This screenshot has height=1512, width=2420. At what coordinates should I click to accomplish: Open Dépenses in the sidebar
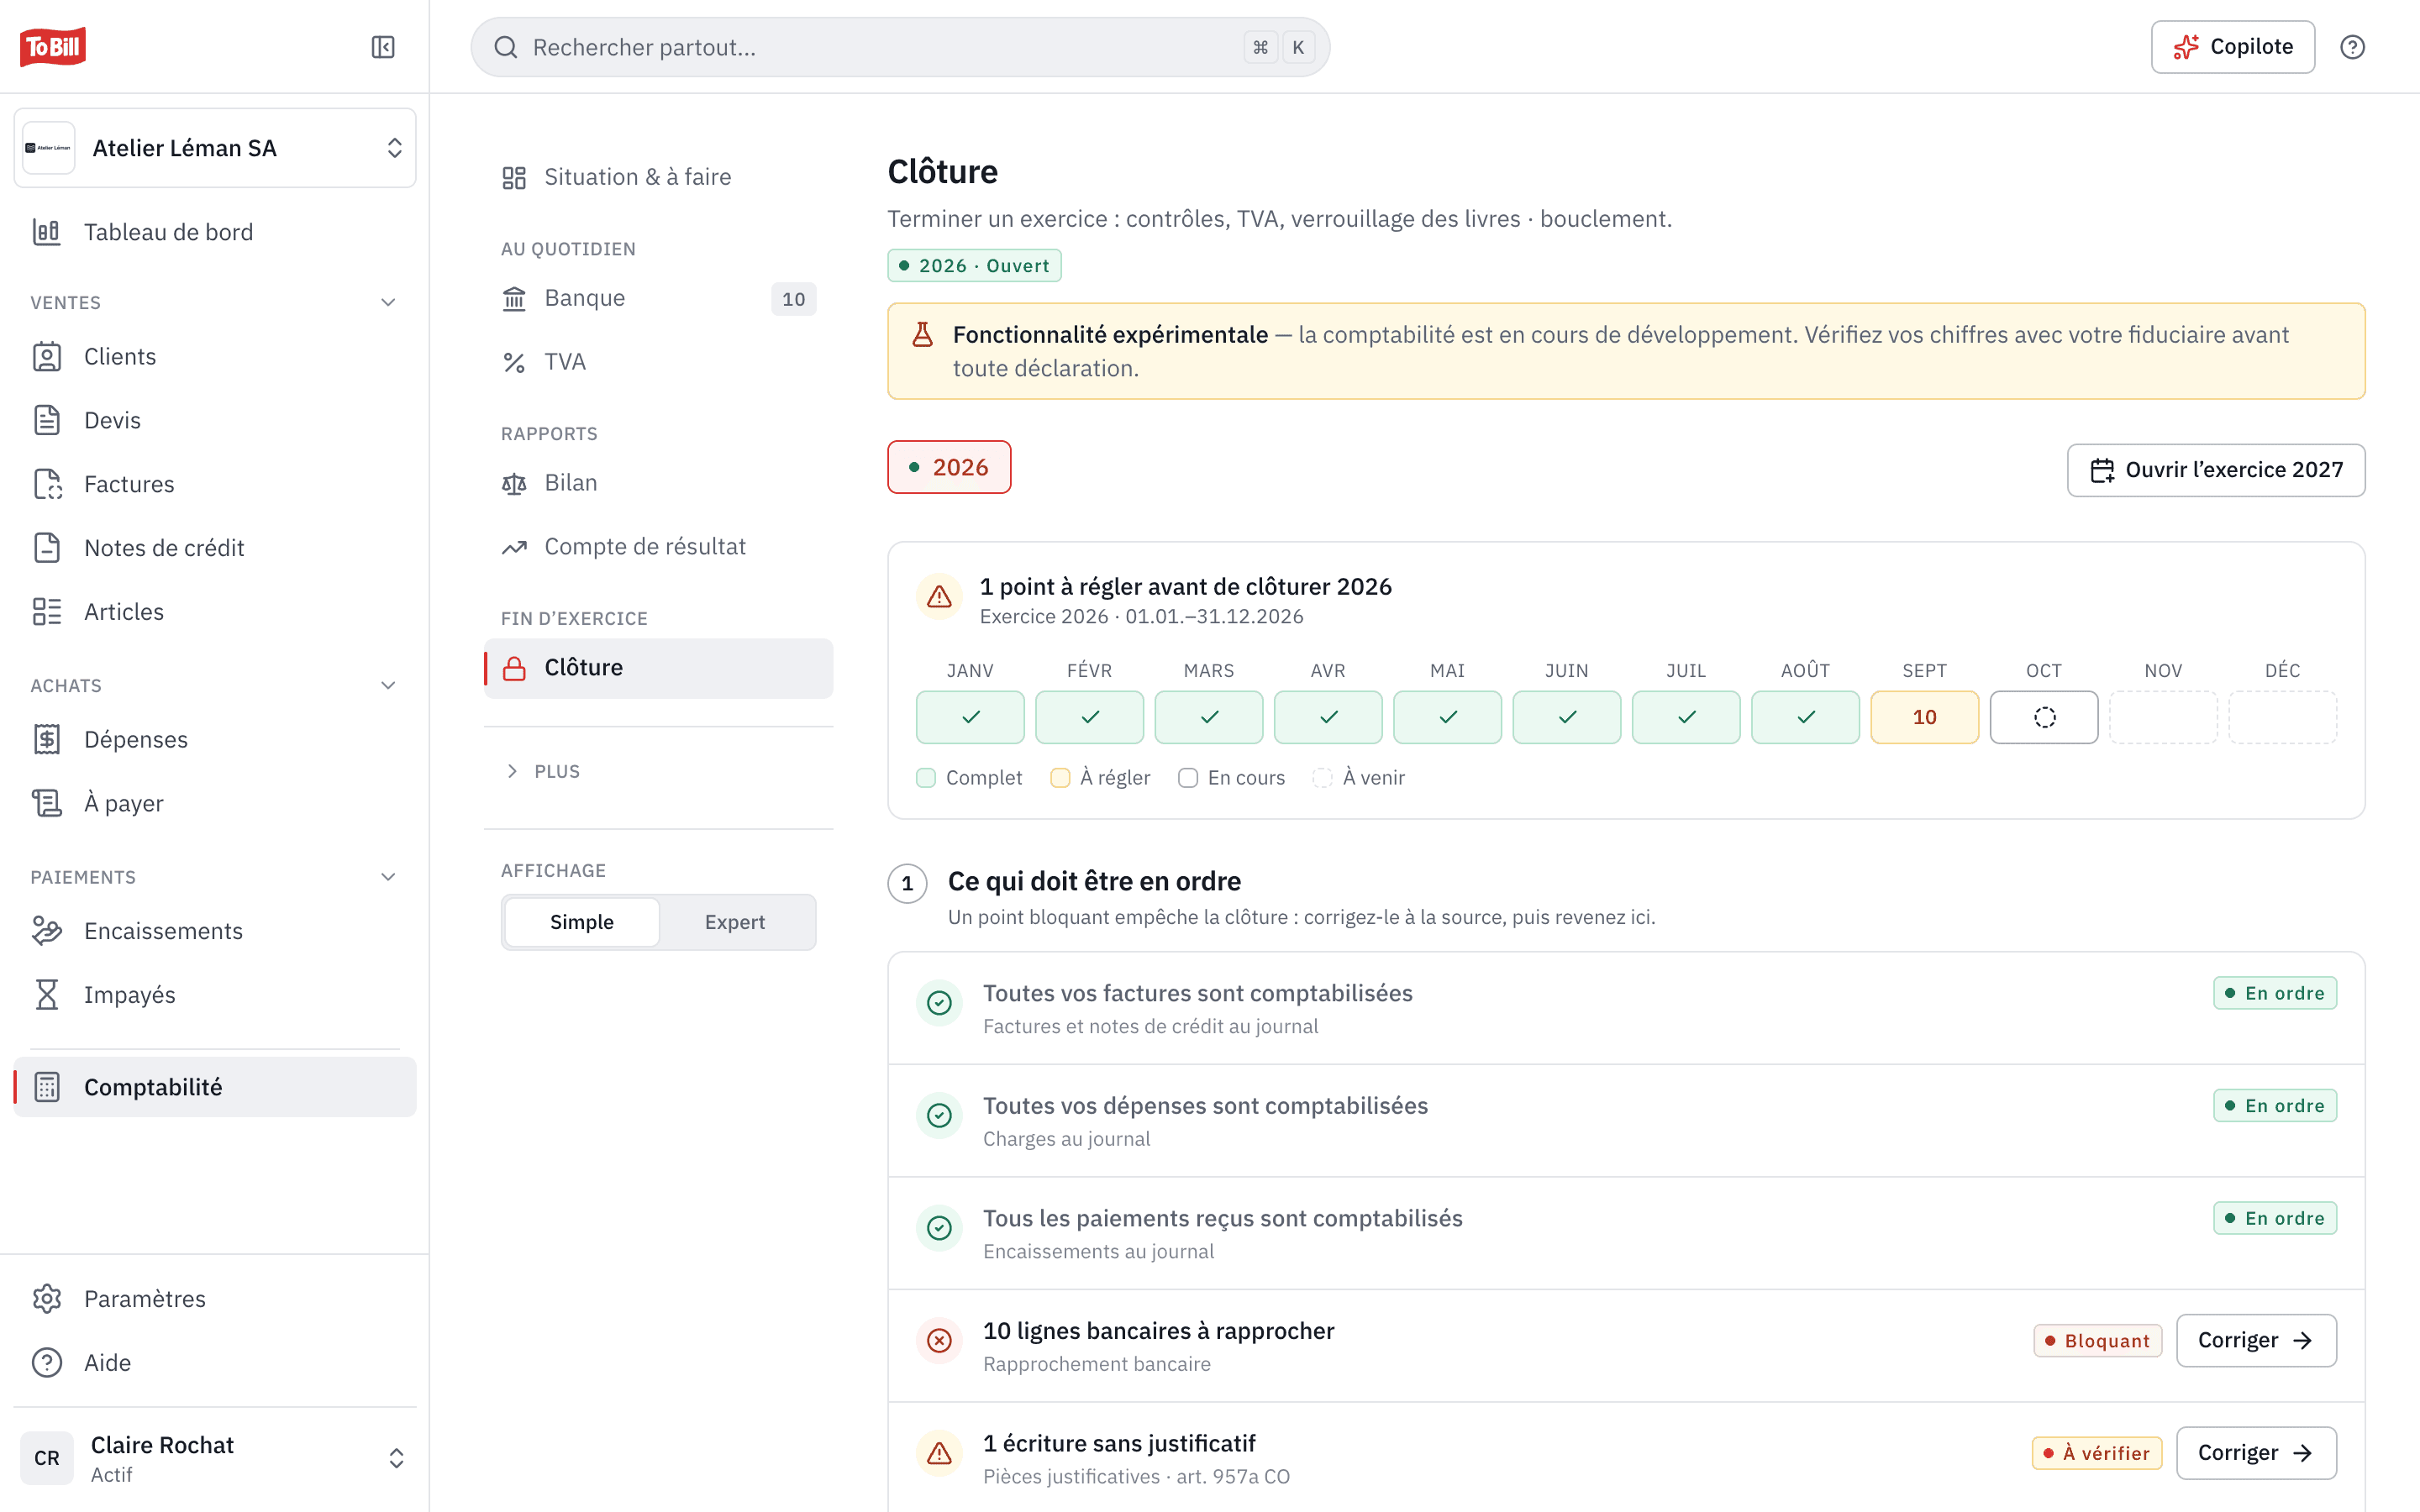click(215, 739)
